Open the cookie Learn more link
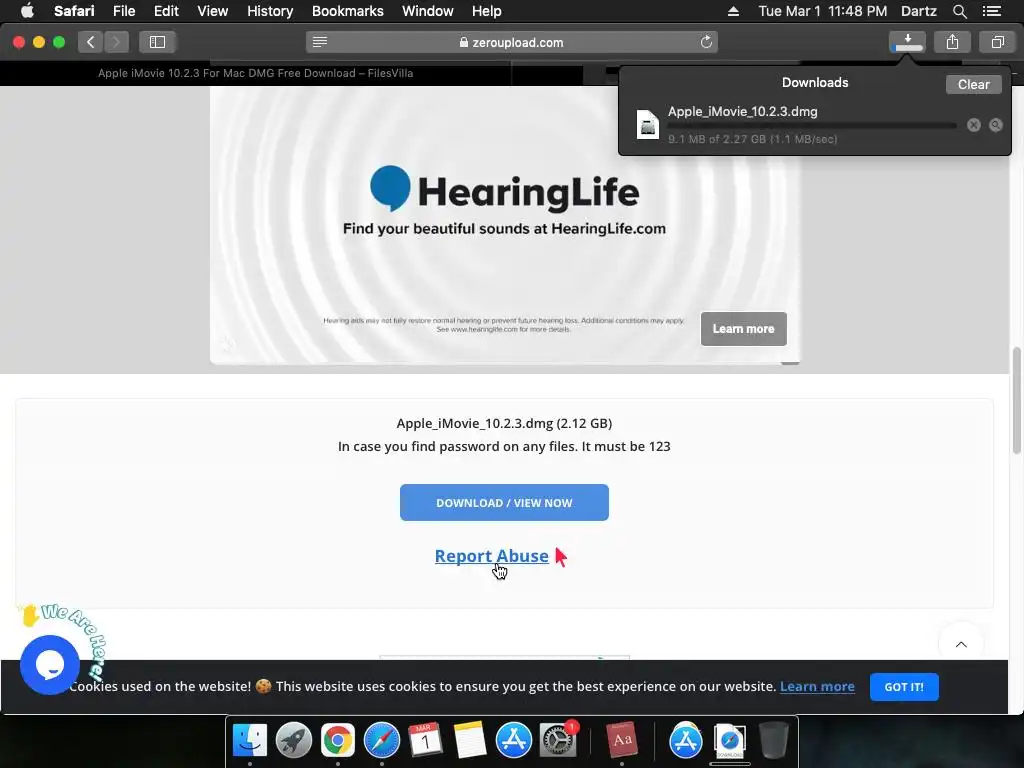This screenshot has width=1024, height=768. [x=817, y=686]
